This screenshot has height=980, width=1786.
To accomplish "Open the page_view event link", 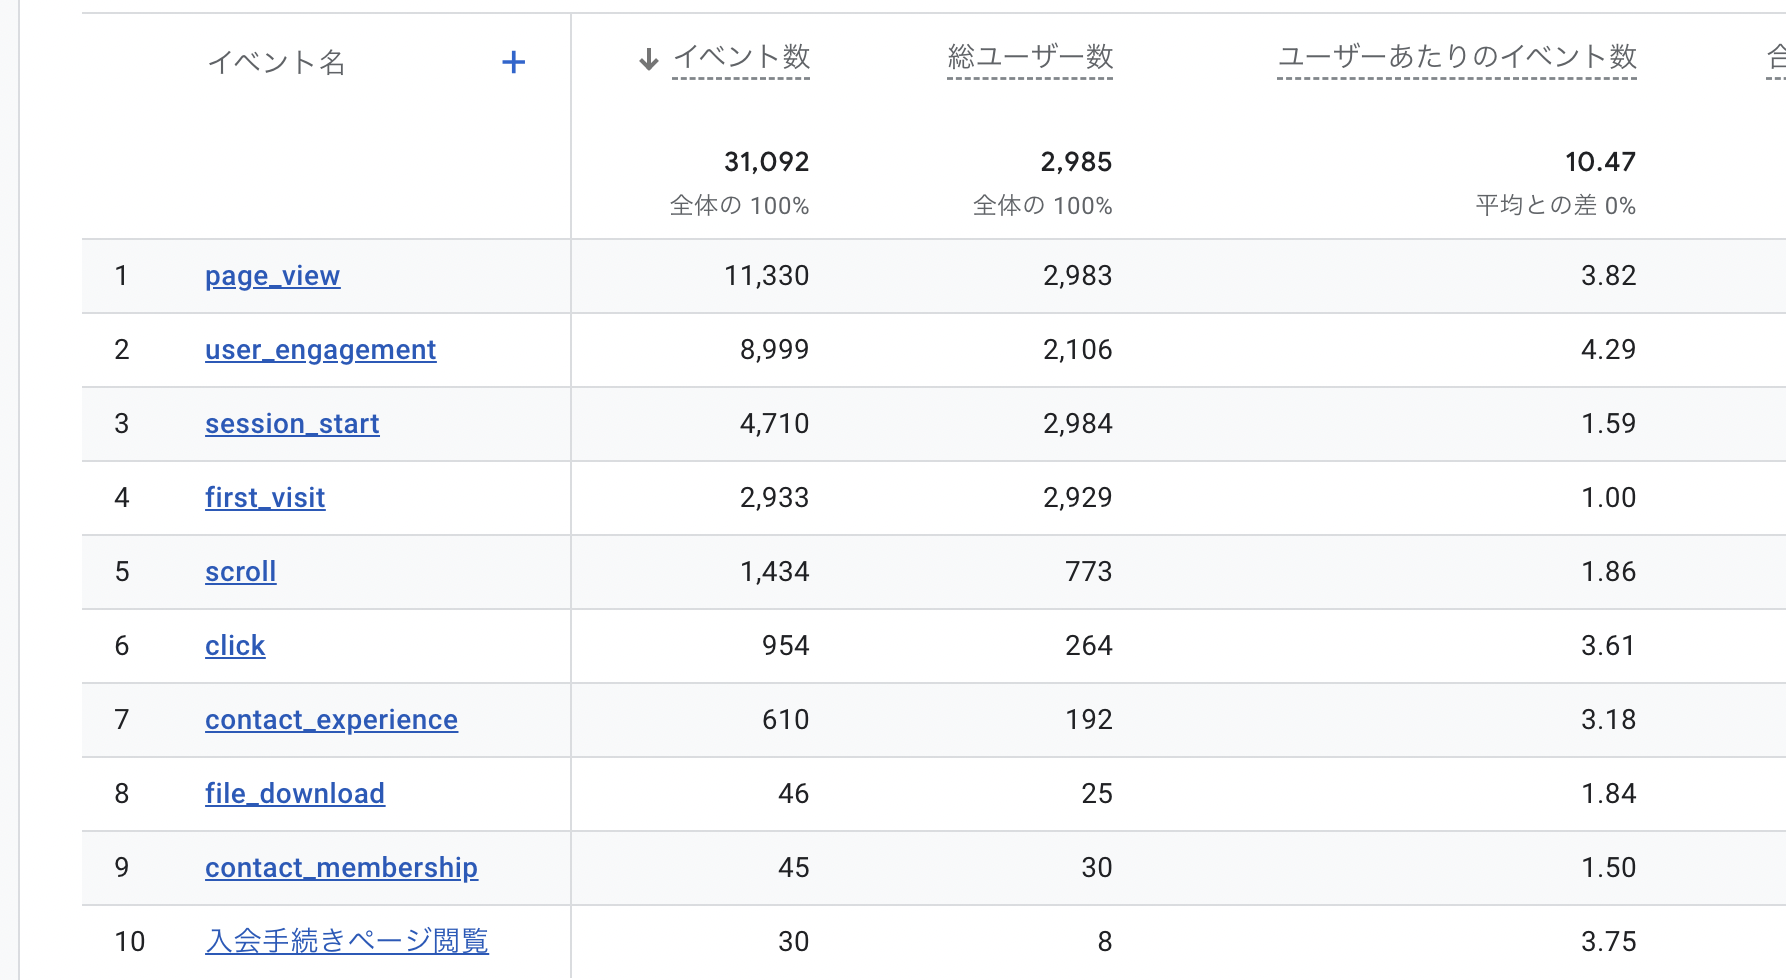I will coord(272,276).
